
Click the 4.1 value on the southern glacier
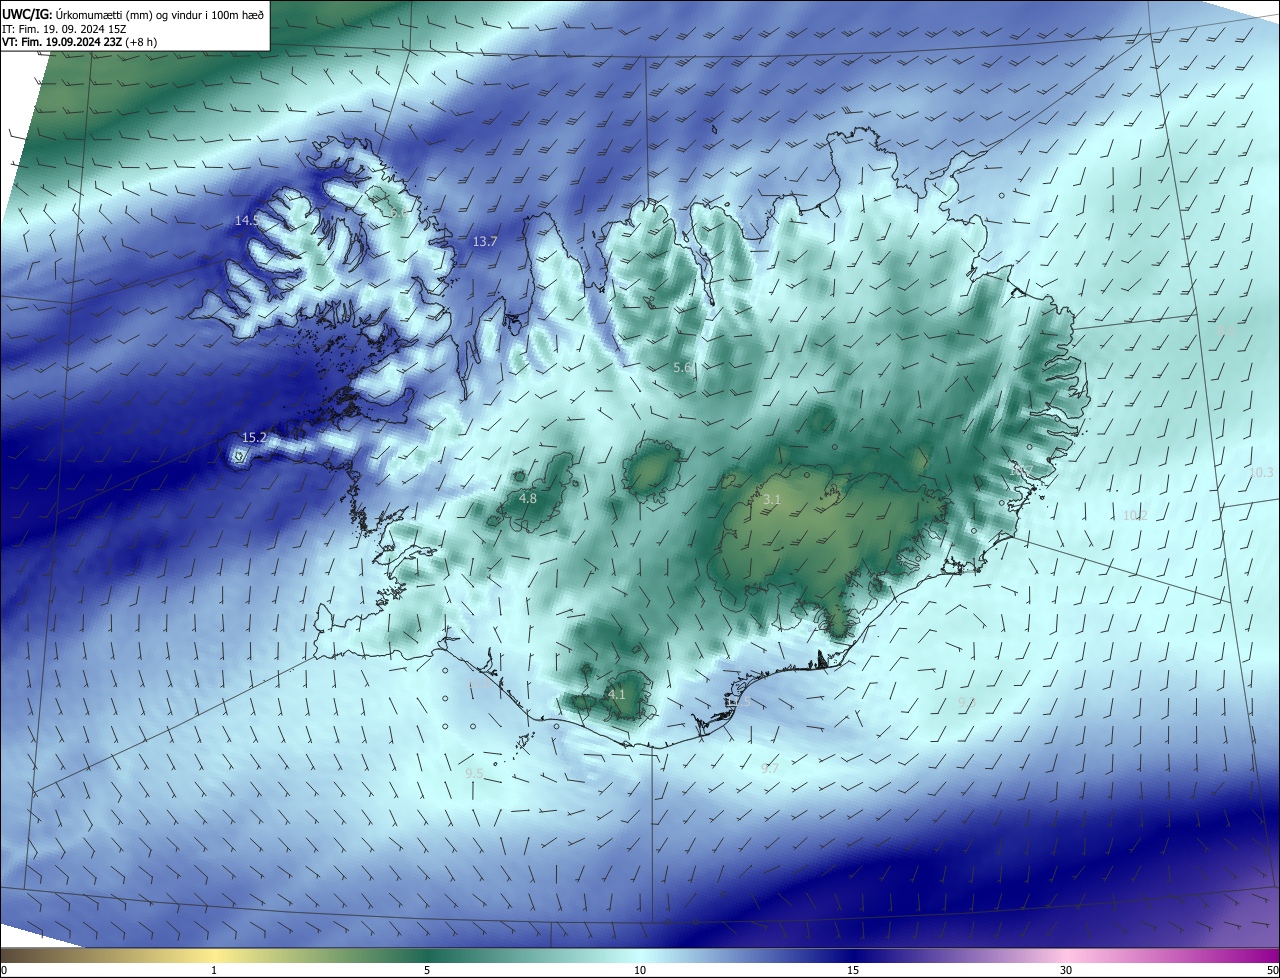click(617, 693)
